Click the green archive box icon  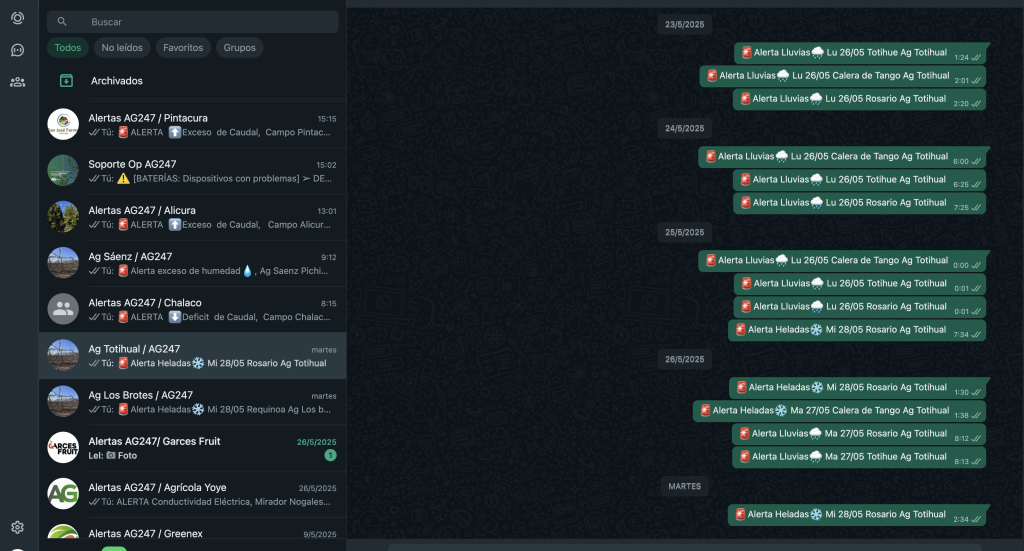(66, 81)
